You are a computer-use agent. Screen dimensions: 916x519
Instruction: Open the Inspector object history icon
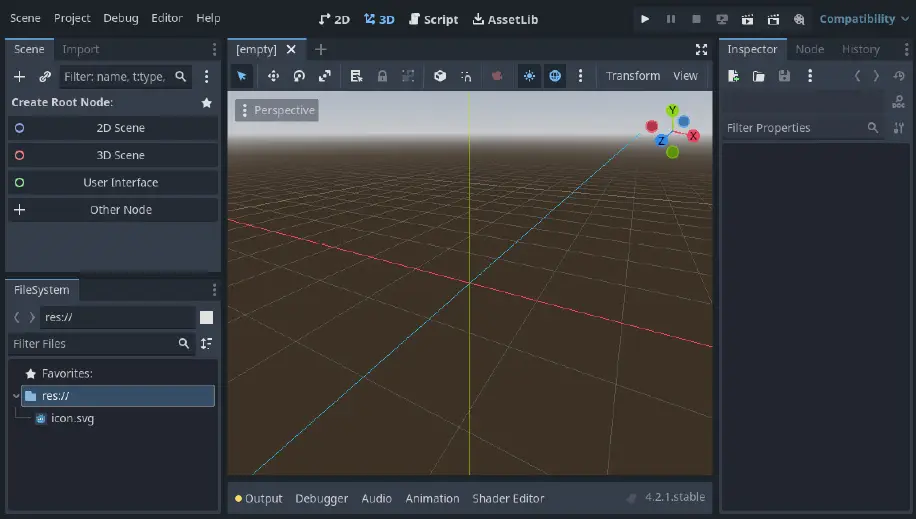click(898, 76)
